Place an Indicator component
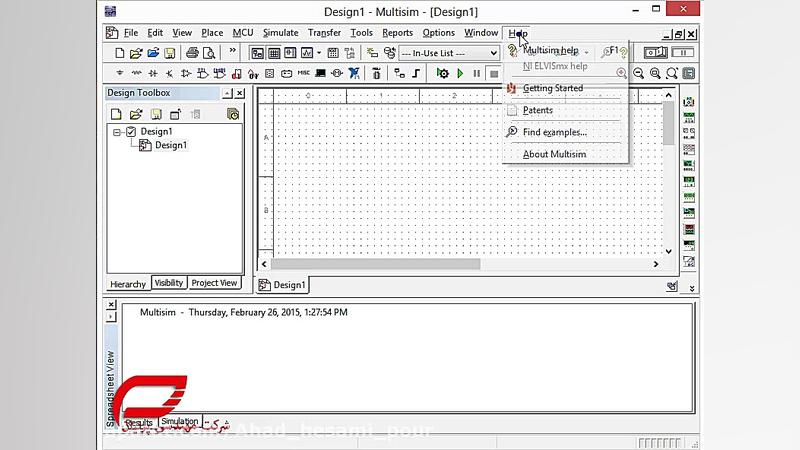 [x=270, y=73]
